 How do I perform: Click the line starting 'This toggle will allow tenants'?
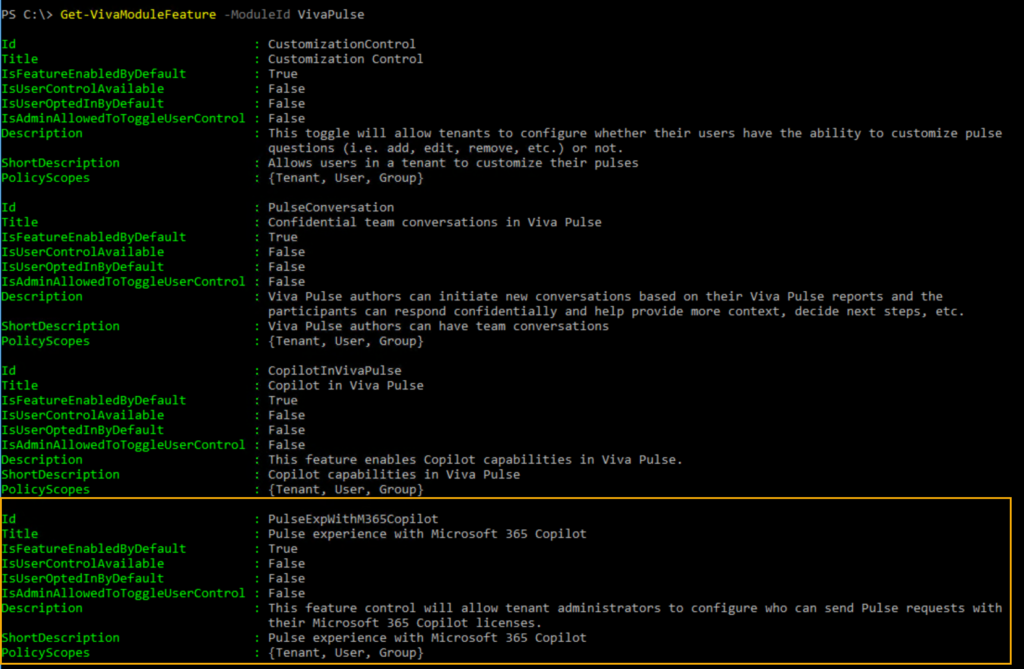pos(635,133)
